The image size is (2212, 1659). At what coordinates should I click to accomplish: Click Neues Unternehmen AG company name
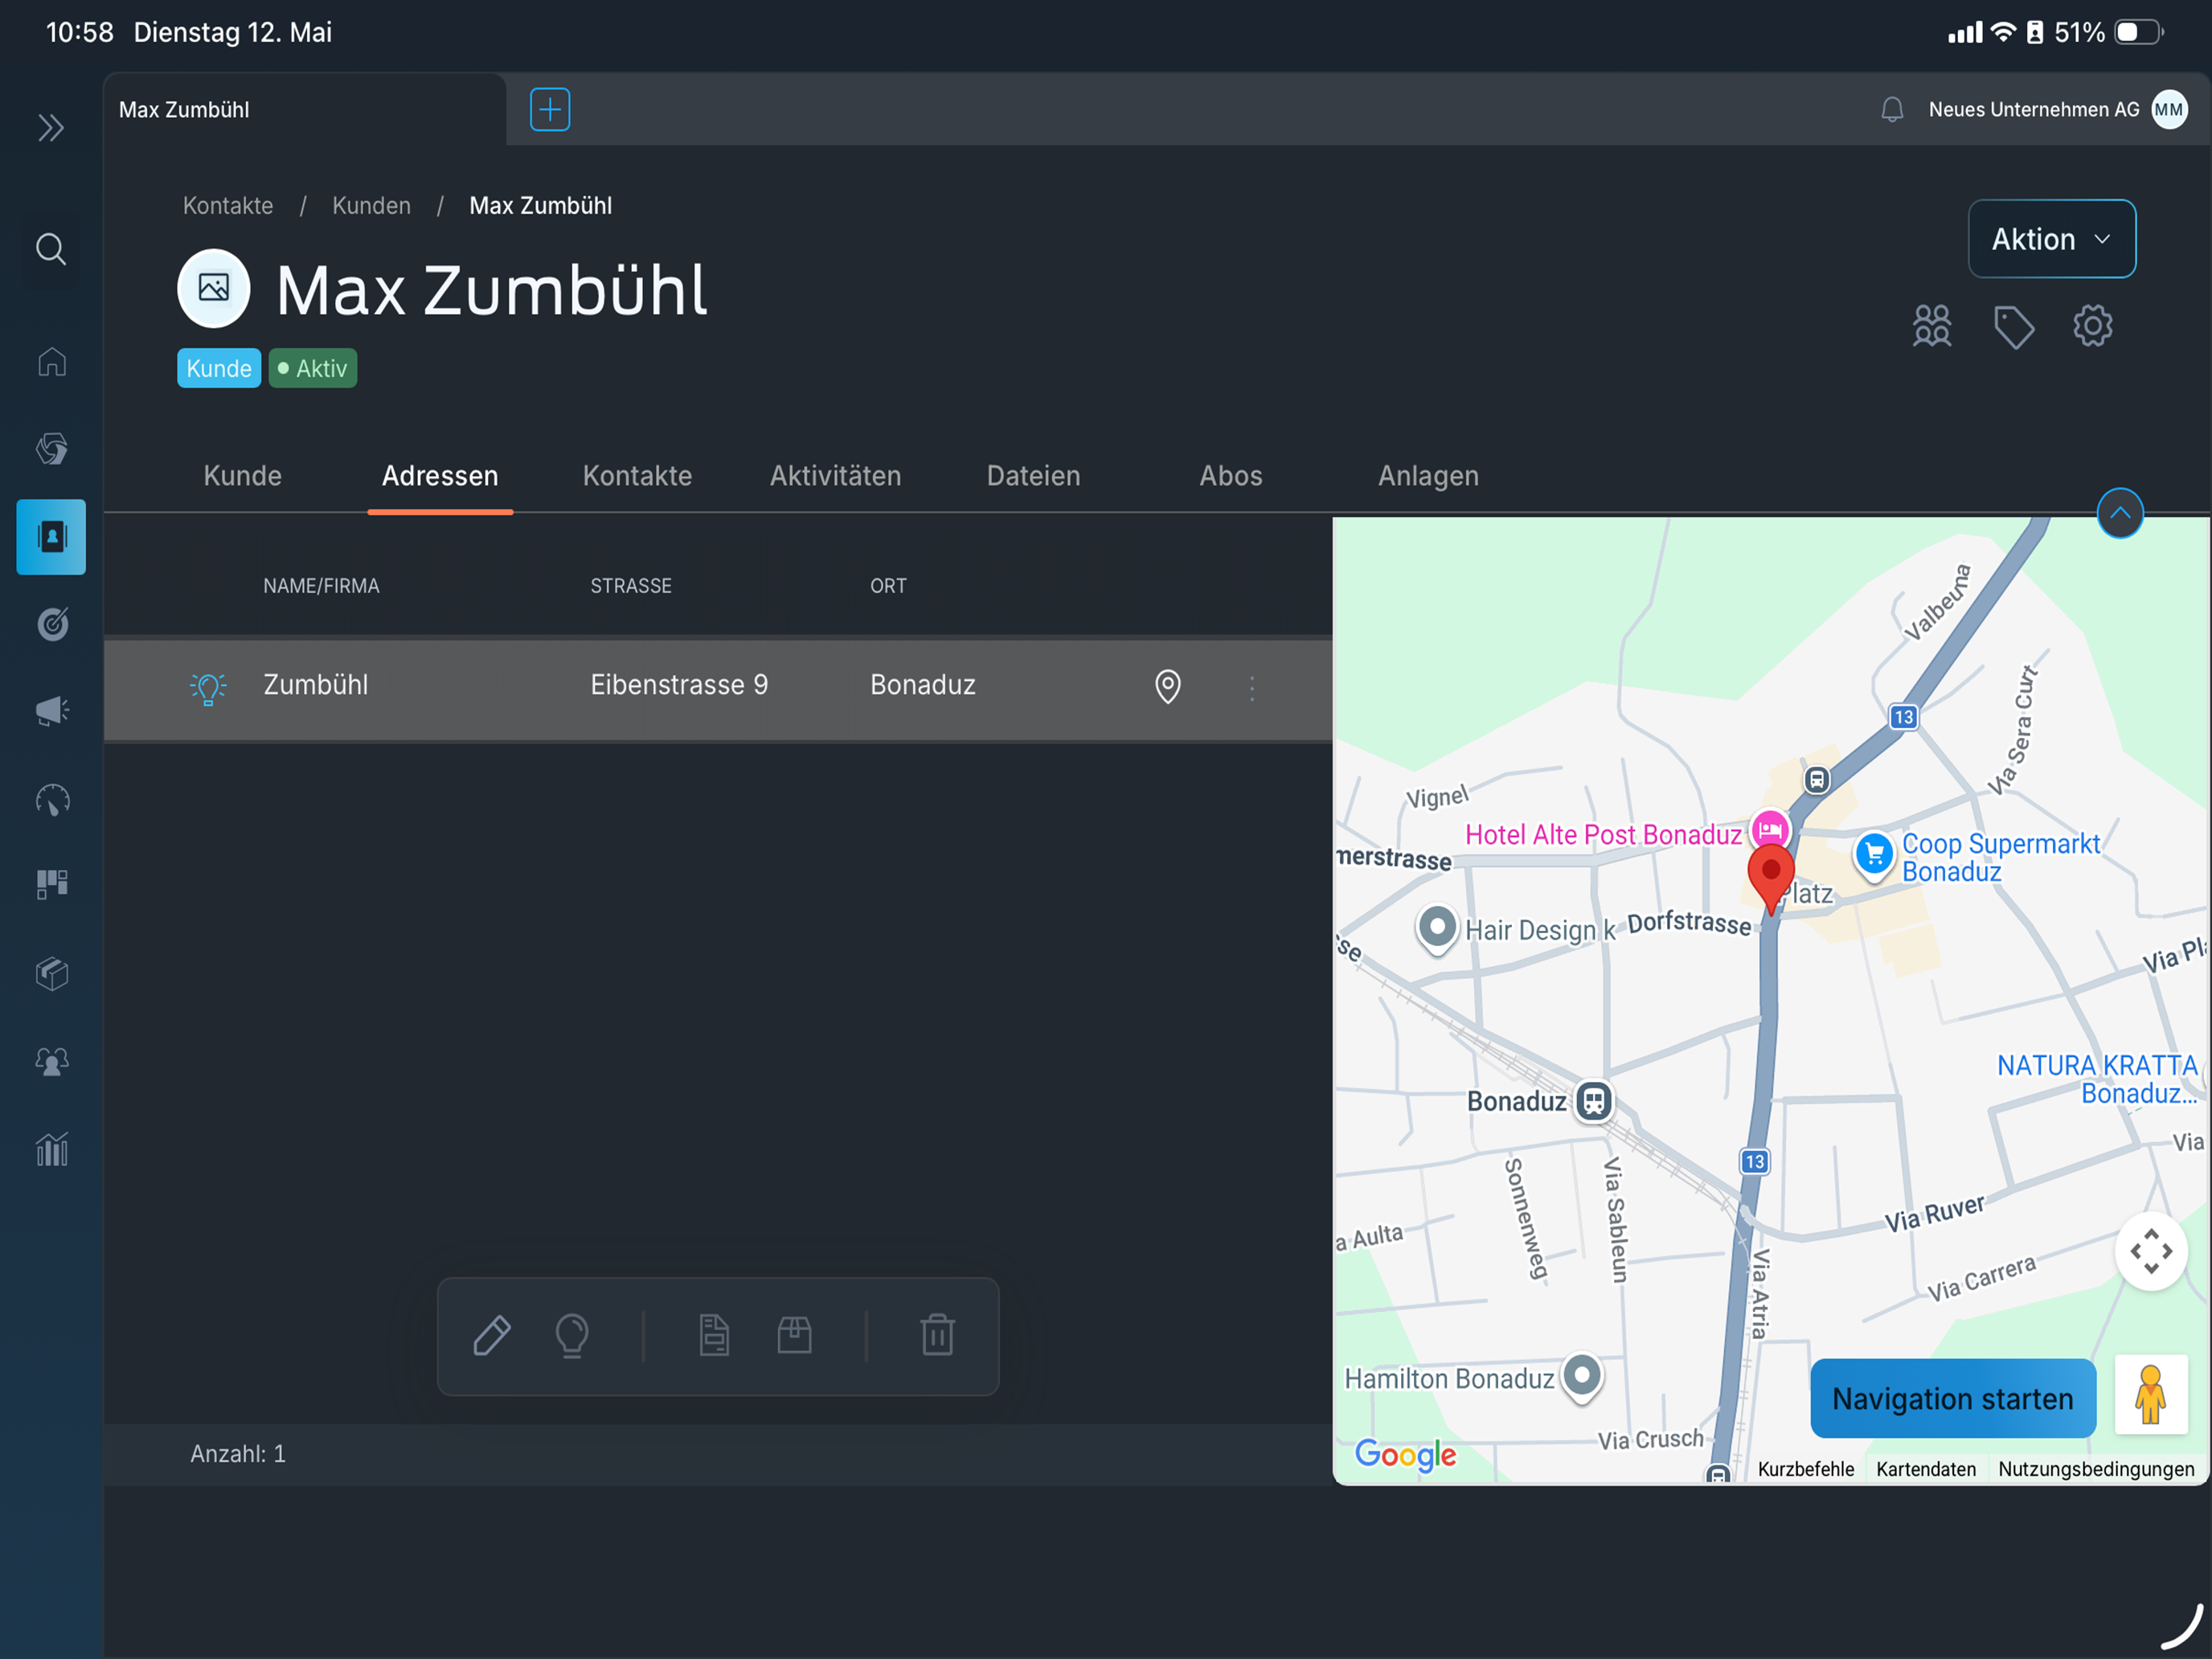(2034, 110)
